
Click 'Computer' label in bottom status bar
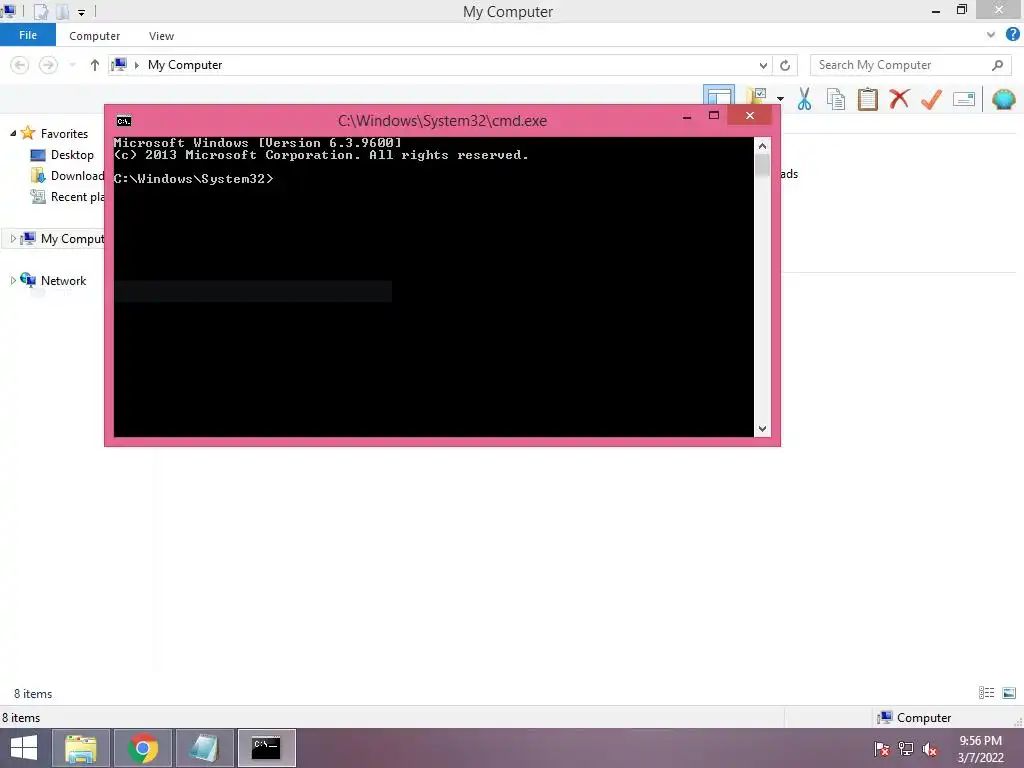923,718
